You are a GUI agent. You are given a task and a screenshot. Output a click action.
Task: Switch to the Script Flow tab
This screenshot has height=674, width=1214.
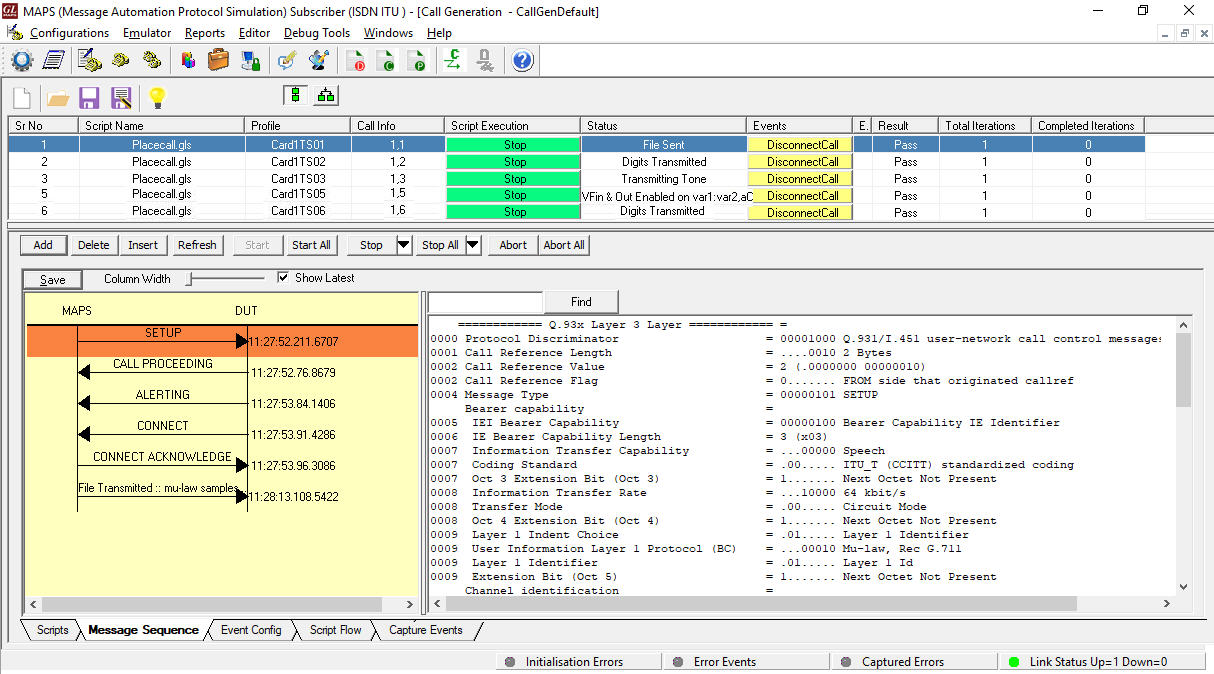click(336, 630)
